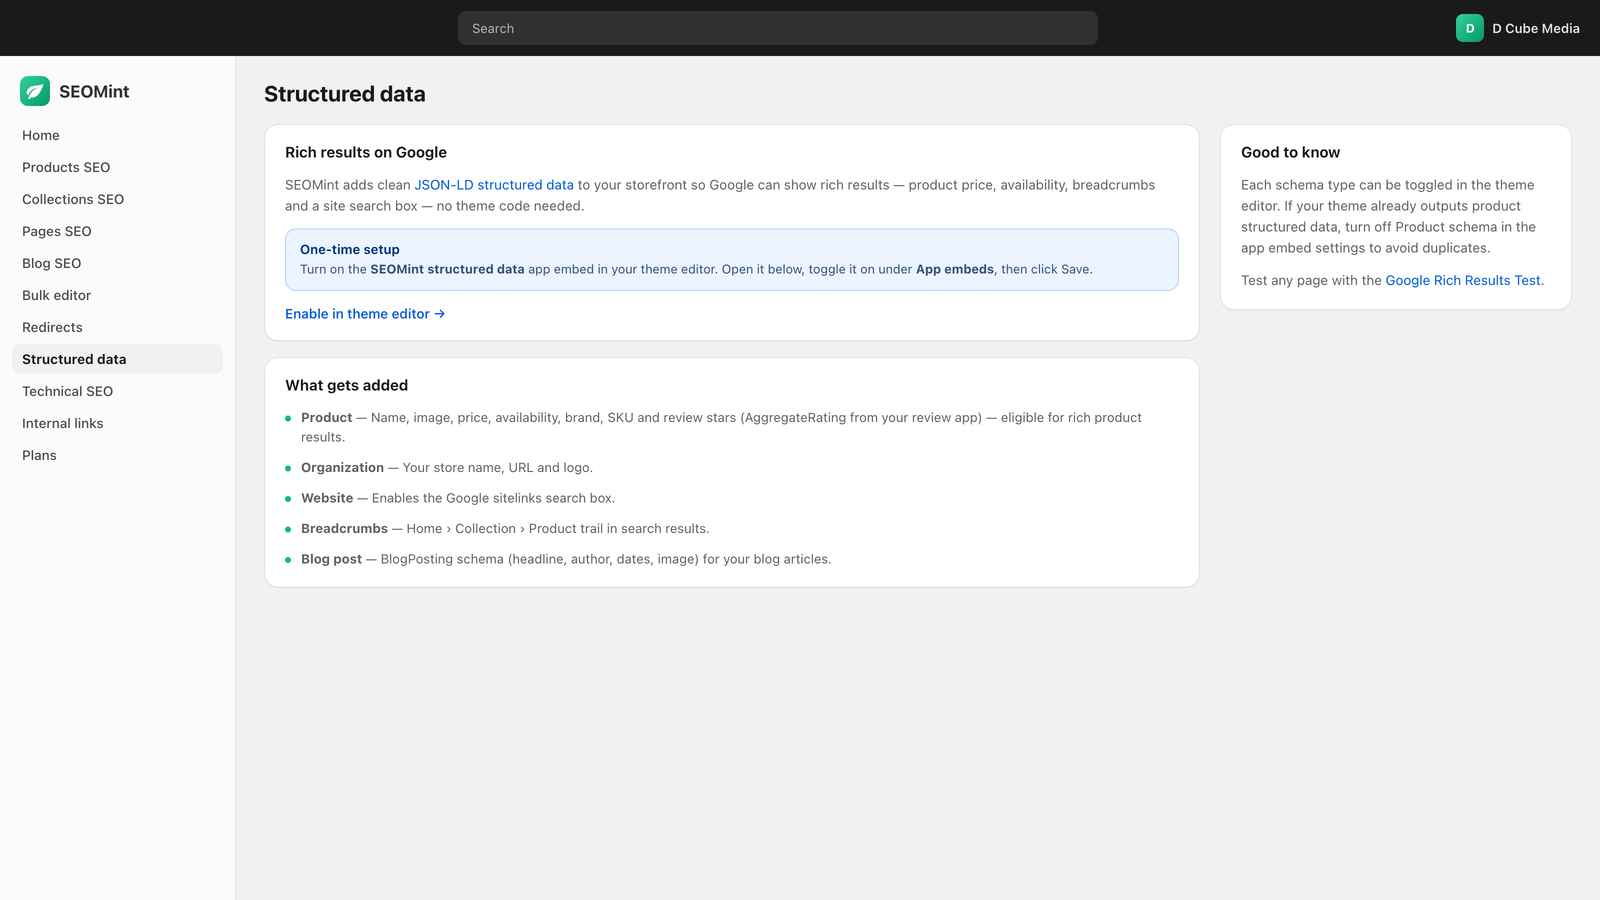The image size is (1600, 900).
Task: Go to Products SEO
Action: coord(117,167)
